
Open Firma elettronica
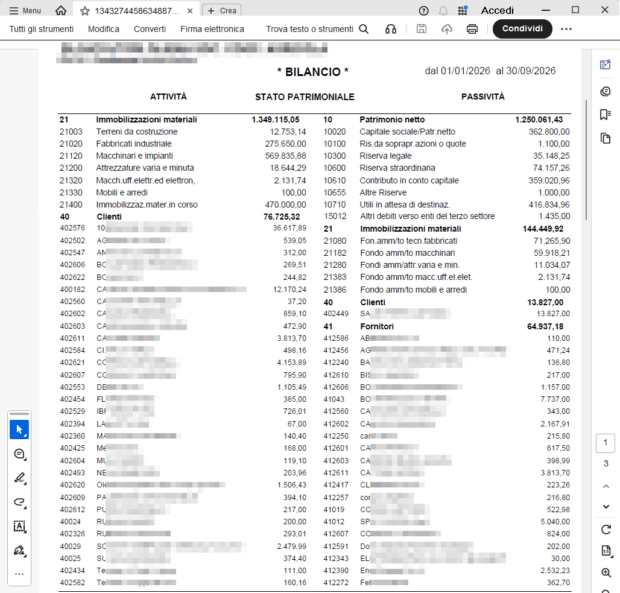212,29
